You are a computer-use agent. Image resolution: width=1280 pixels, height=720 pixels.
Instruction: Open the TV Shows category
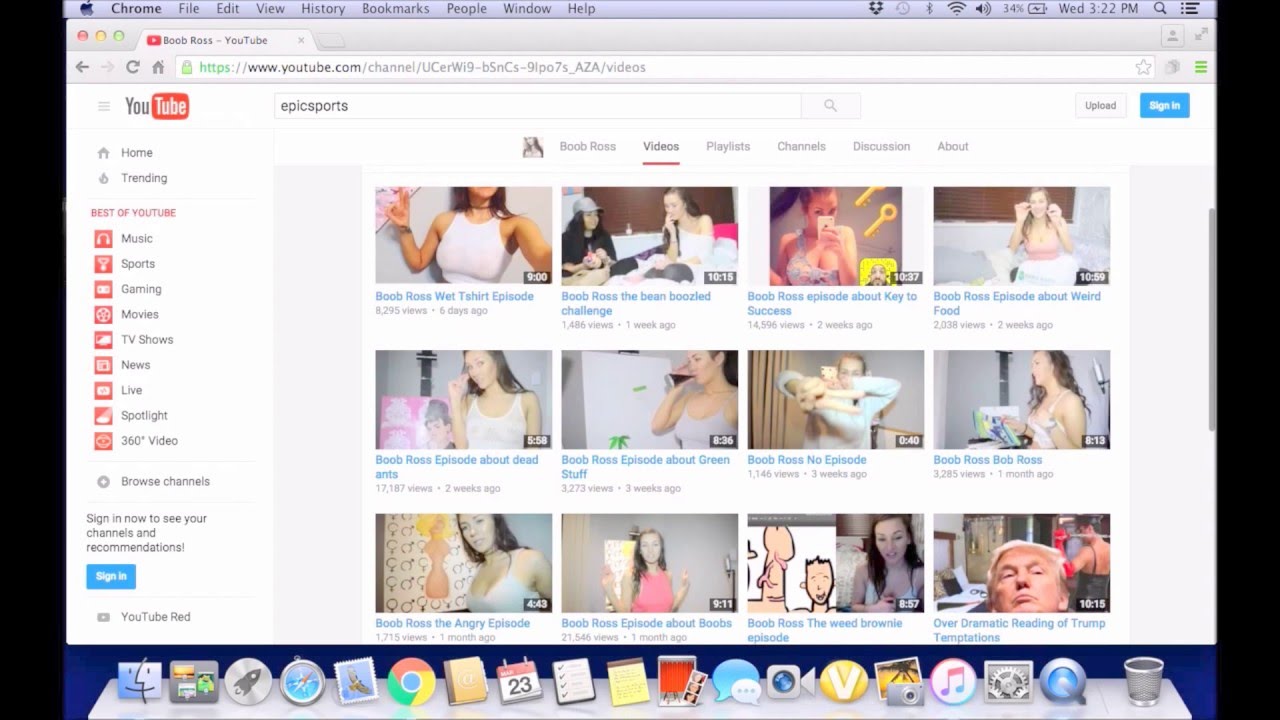[x=147, y=340]
